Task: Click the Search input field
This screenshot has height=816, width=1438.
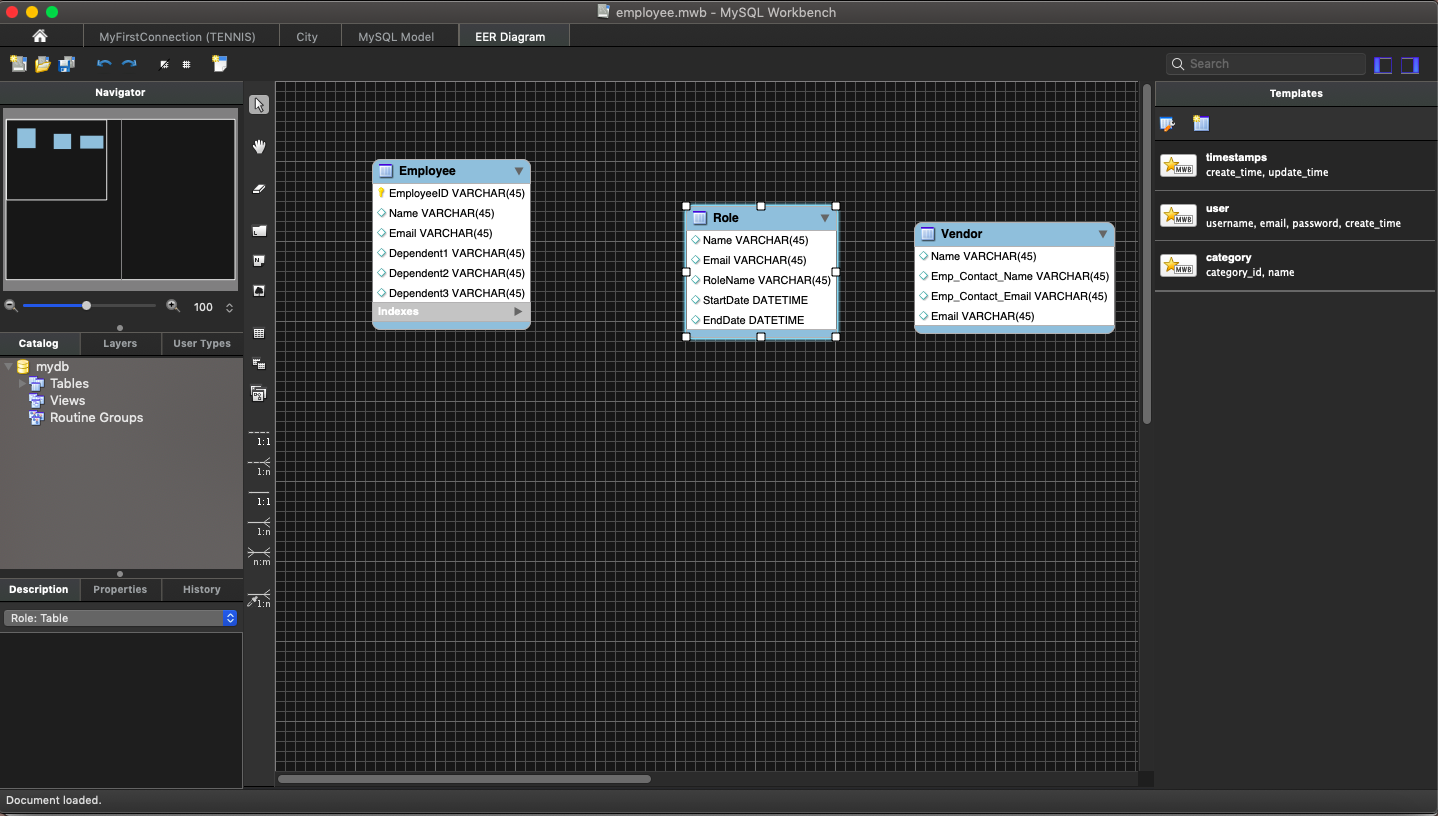Action: tap(1266, 64)
